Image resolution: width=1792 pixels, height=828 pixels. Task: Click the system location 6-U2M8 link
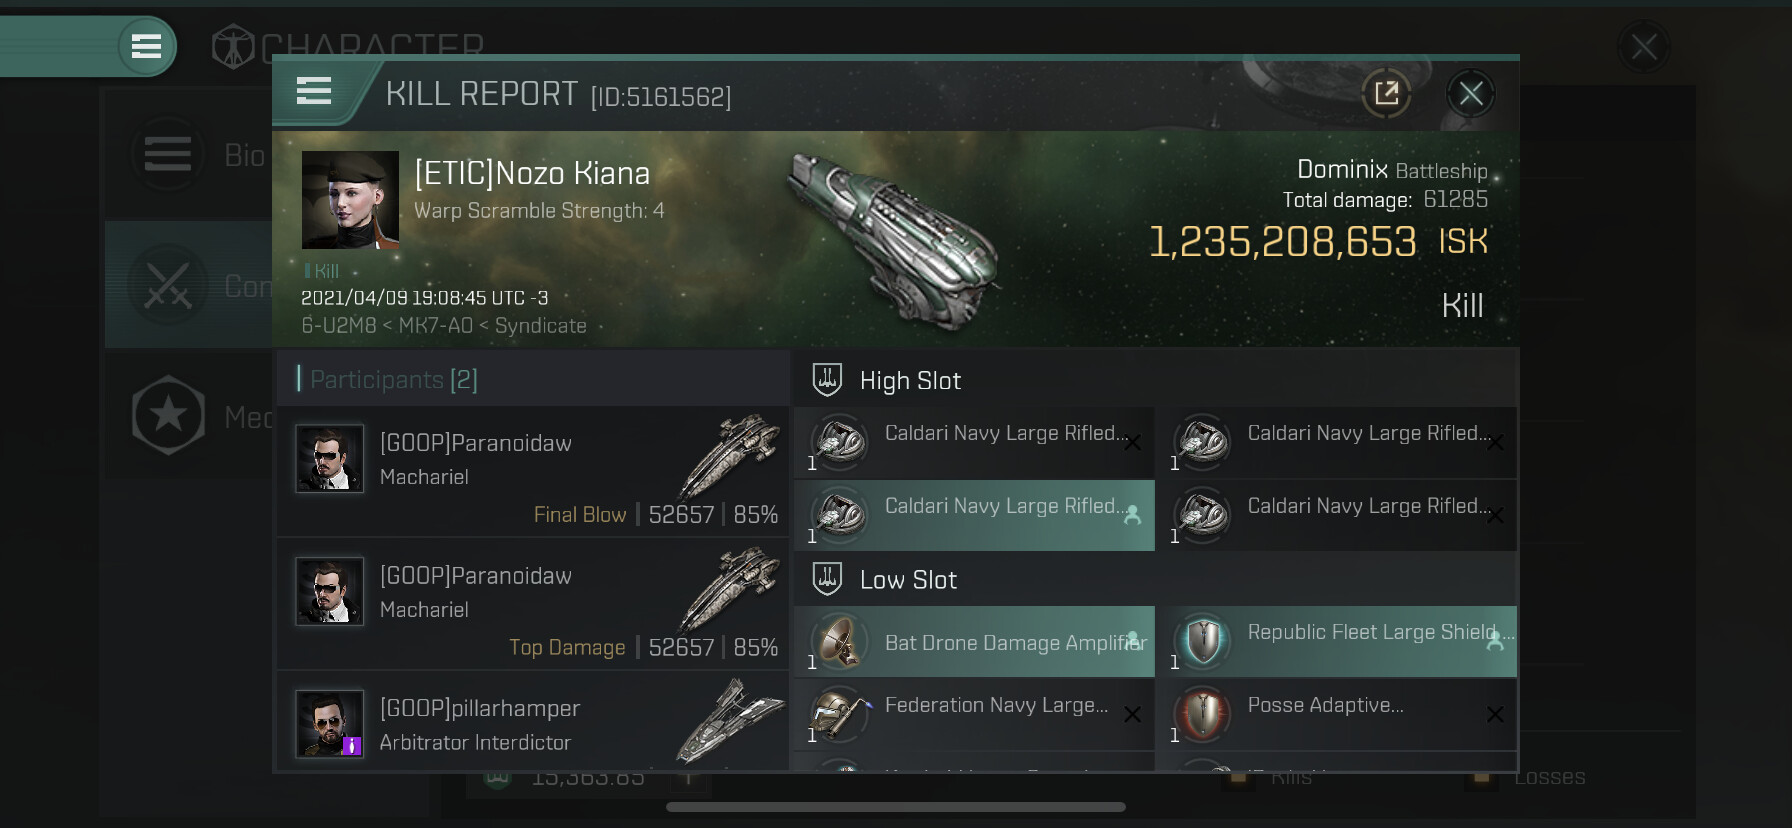(338, 326)
